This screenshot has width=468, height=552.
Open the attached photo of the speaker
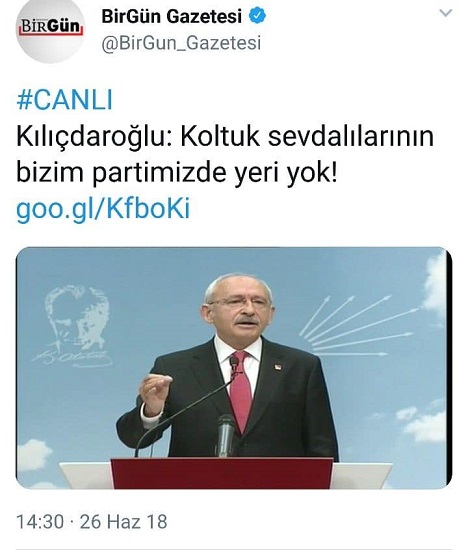tap(234, 368)
